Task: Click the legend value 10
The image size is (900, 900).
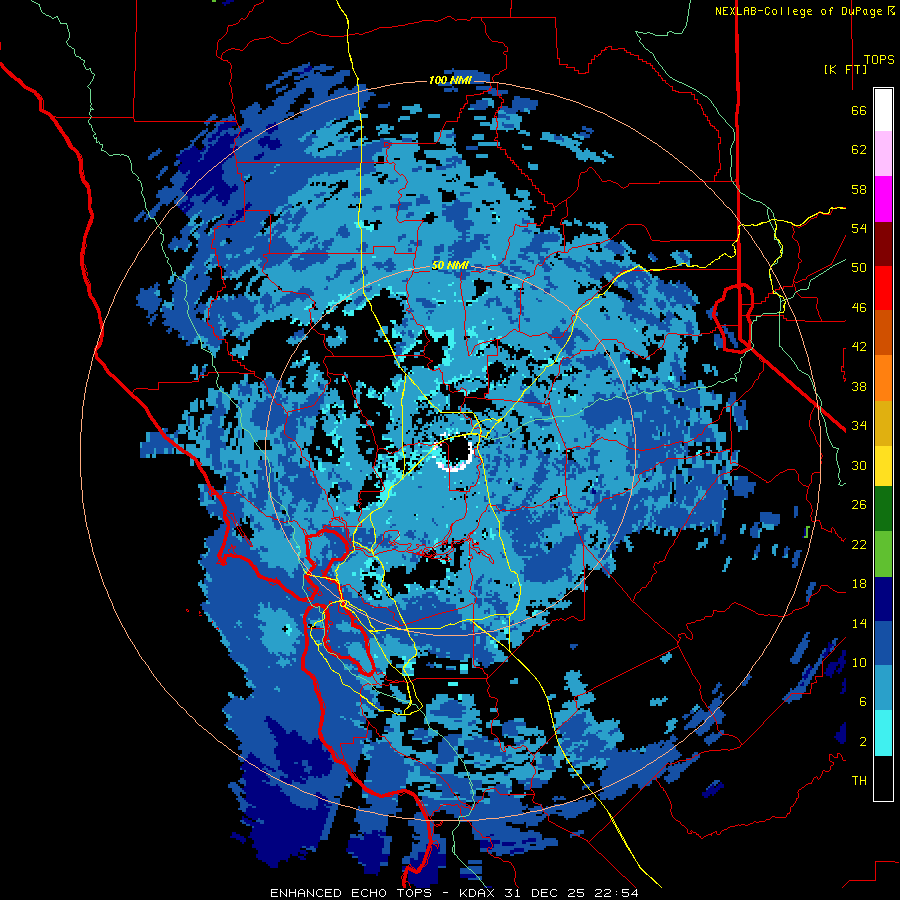Action: [859, 662]
